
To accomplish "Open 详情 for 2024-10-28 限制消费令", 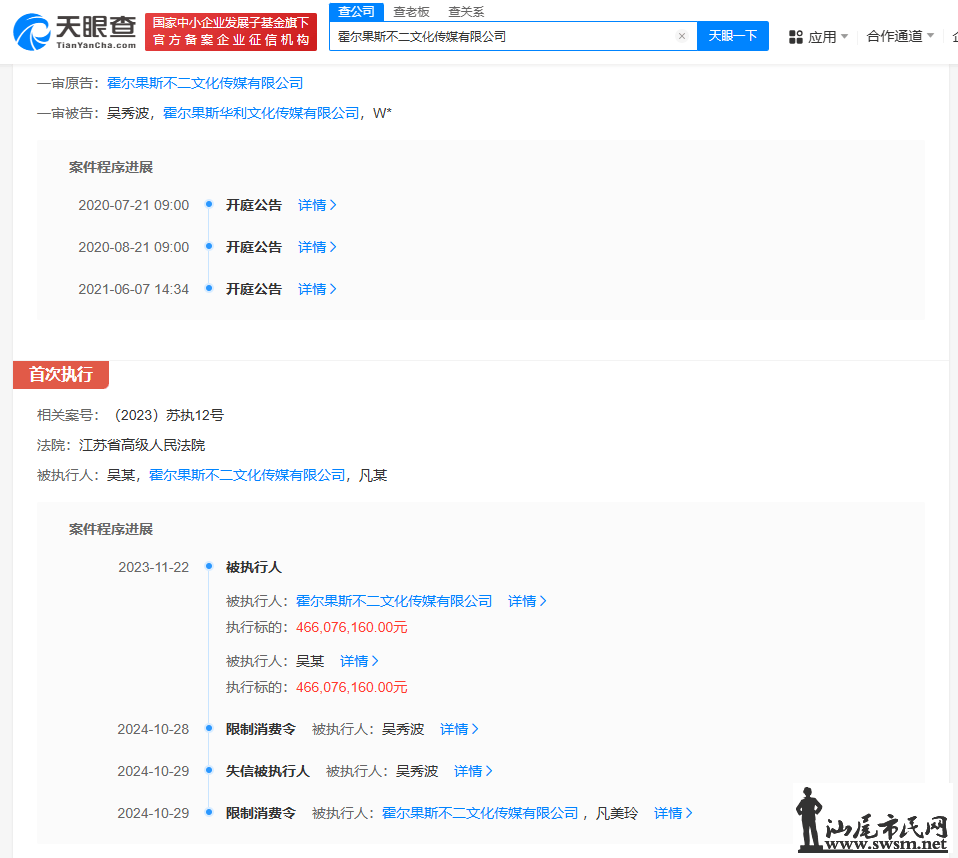I will pyautogui.click(x=459, y=729).
